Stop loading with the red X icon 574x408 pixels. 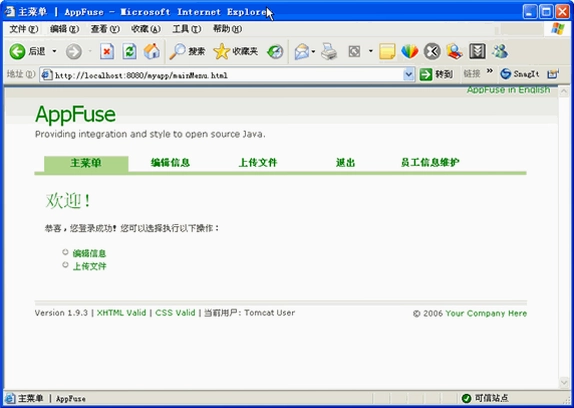[x=107, y=52]
